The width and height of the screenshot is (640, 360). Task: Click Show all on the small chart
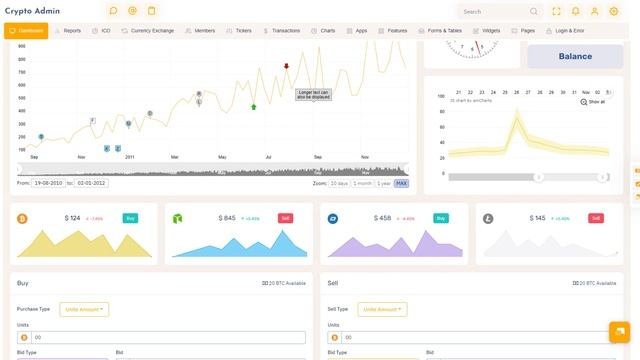point(593,102)
